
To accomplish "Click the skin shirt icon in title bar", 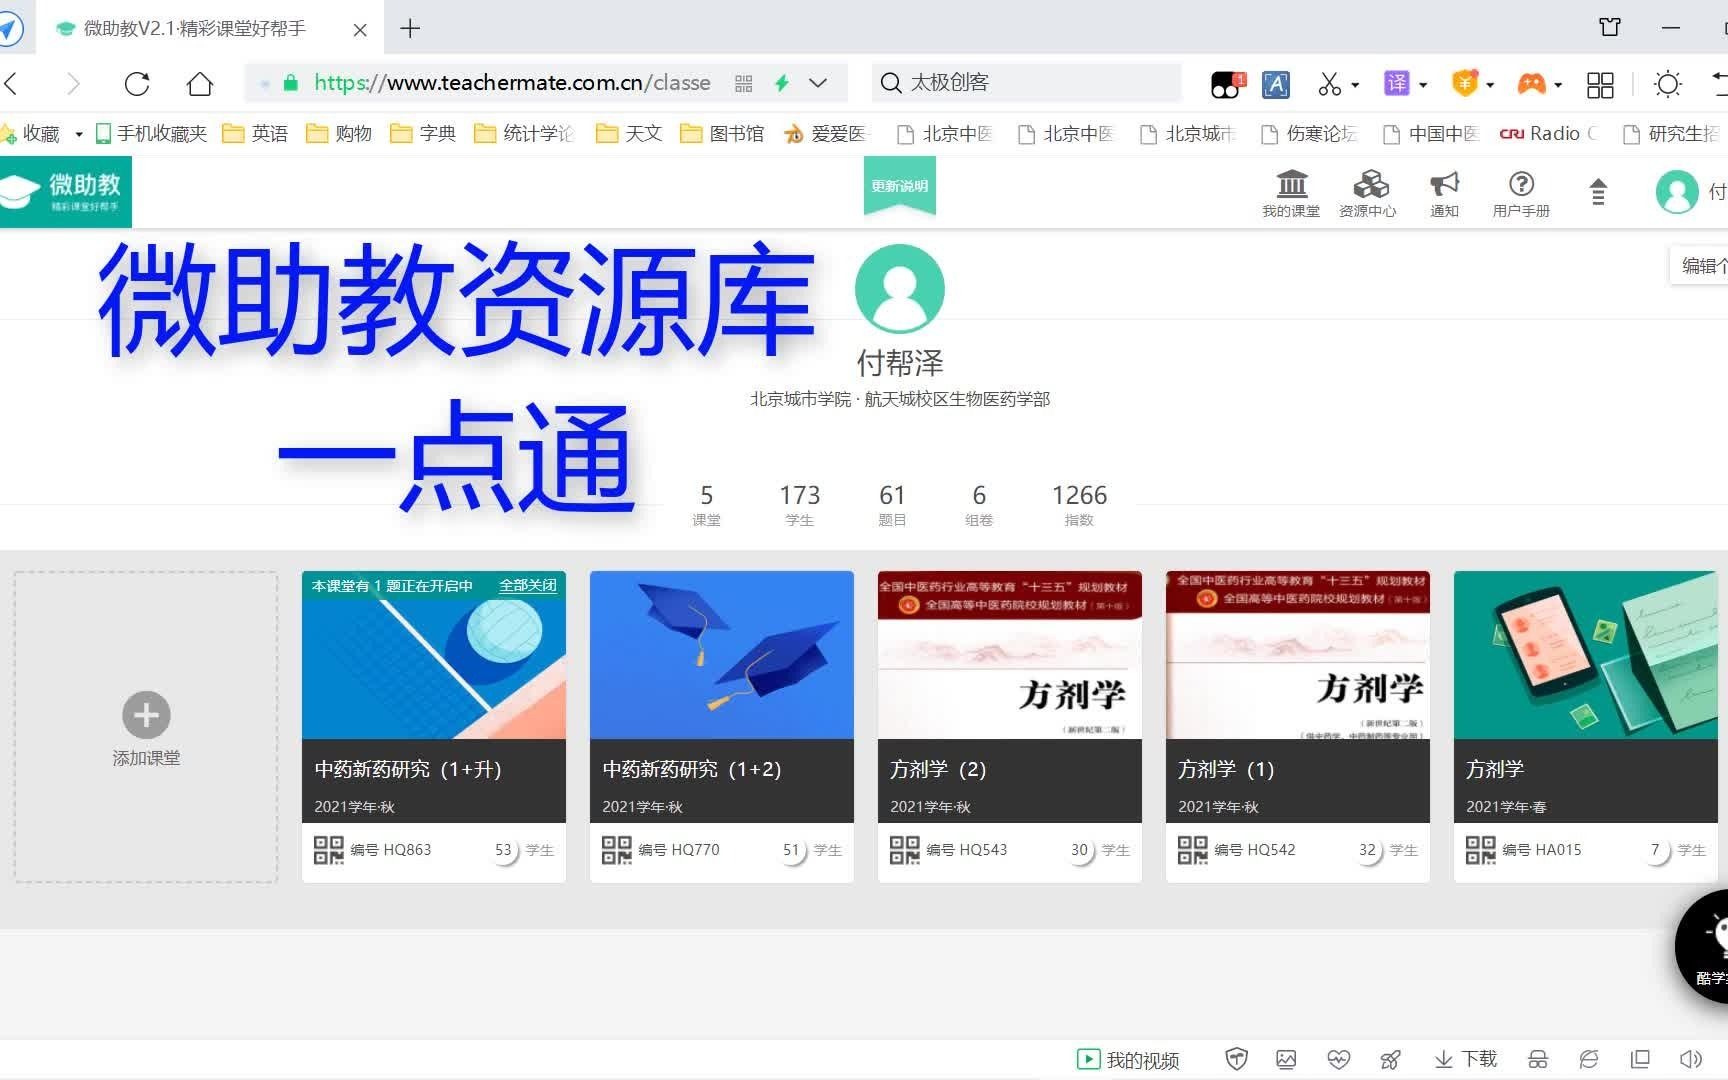I will point(1610,28).
